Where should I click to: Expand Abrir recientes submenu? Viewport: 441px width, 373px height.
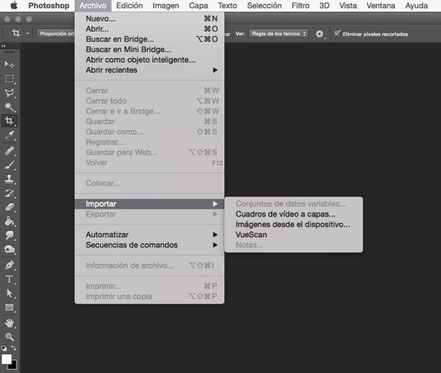pos(150,70)
